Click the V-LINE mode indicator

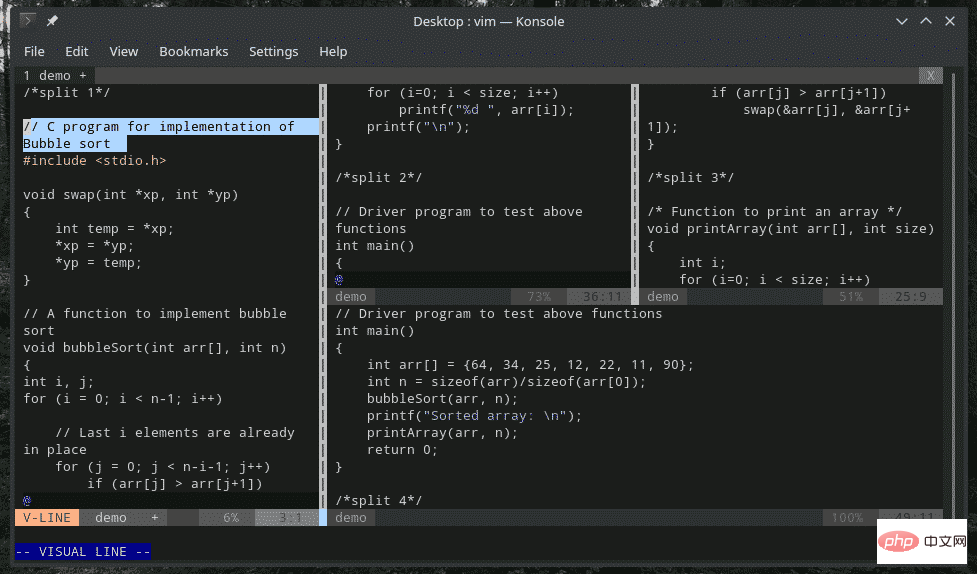point(47,517)
